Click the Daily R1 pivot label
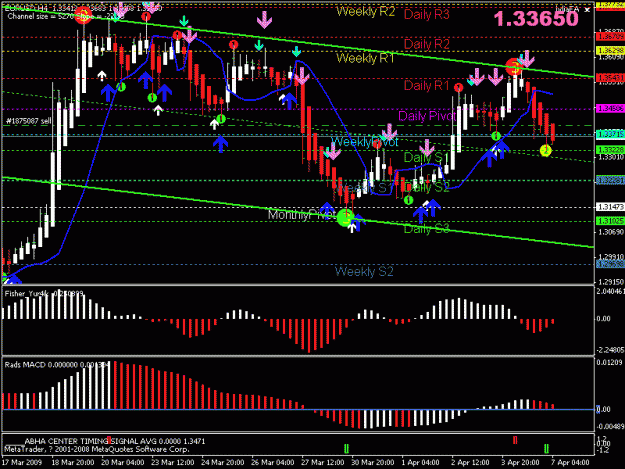 point(426,85)
